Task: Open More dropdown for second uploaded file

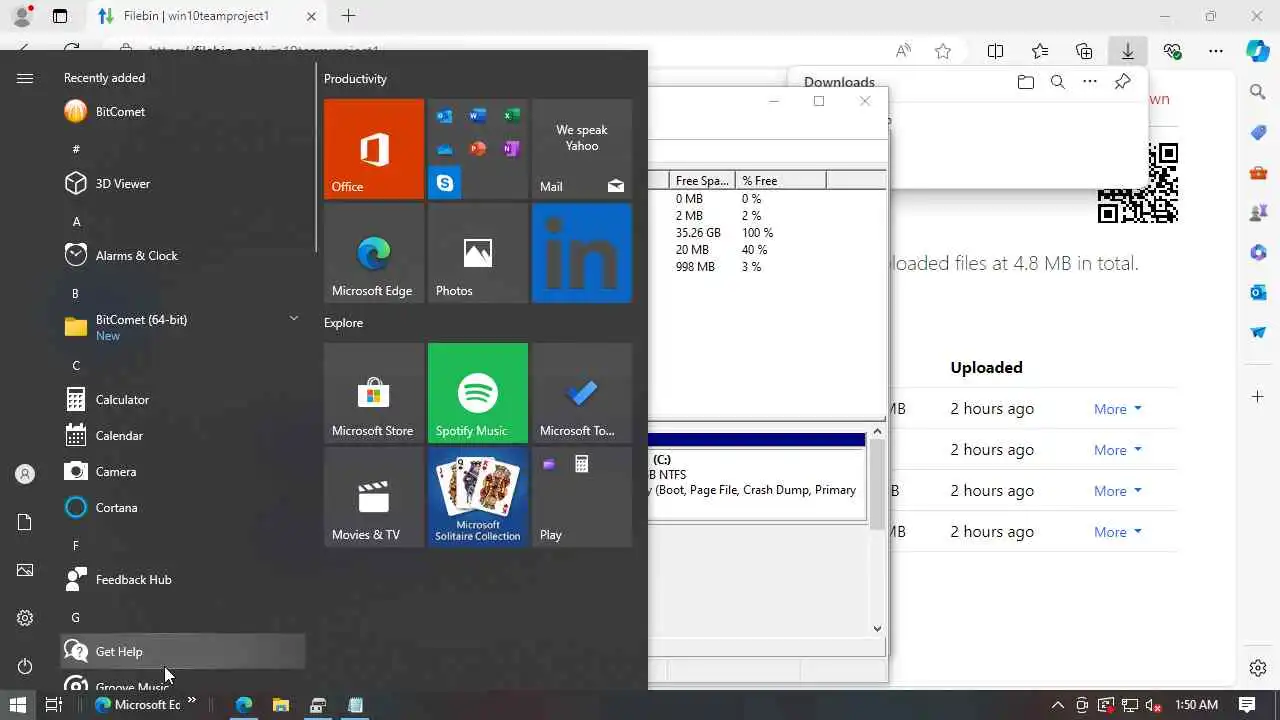Action: (x=1117, y=450)
